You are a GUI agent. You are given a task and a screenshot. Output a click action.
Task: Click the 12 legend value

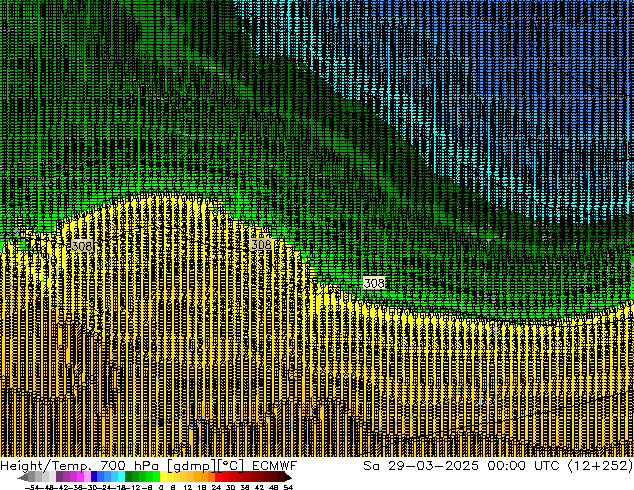click(x=188, y=487)
